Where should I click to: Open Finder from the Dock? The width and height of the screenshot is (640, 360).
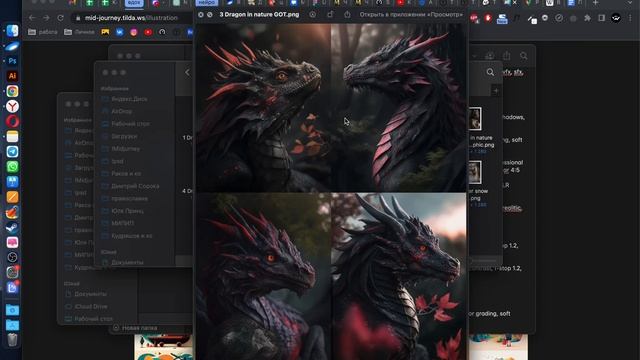[x=12, y=31]
